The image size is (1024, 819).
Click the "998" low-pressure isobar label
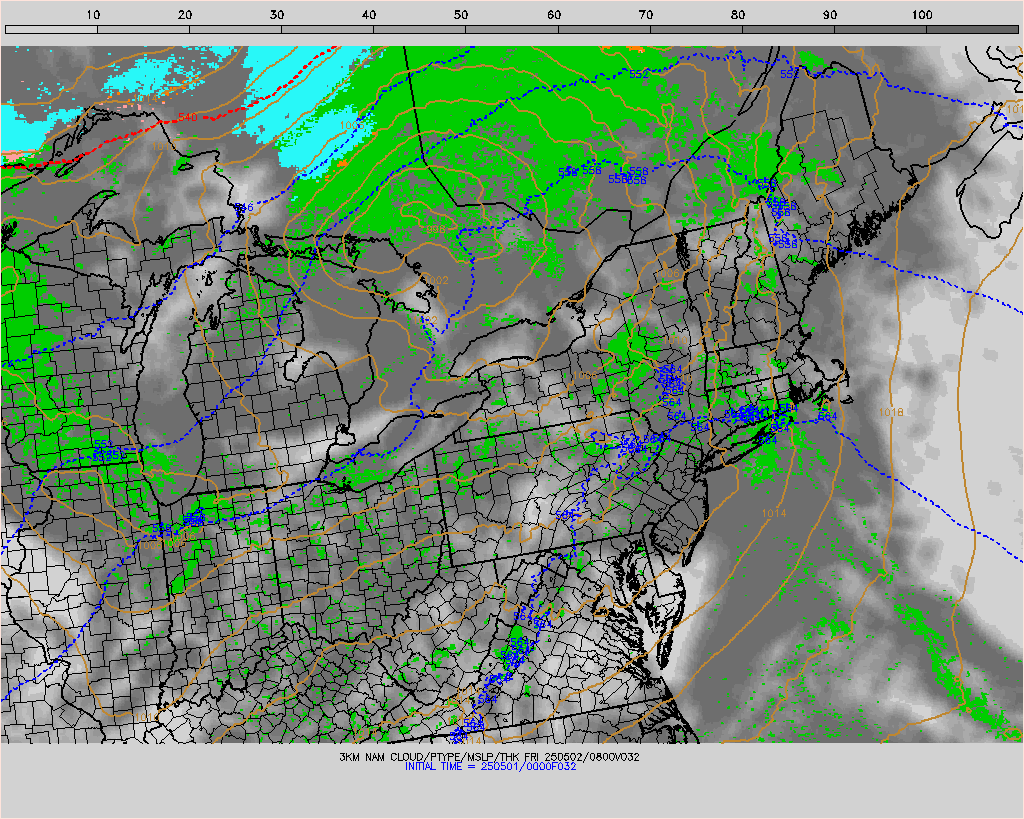point(436,230)
